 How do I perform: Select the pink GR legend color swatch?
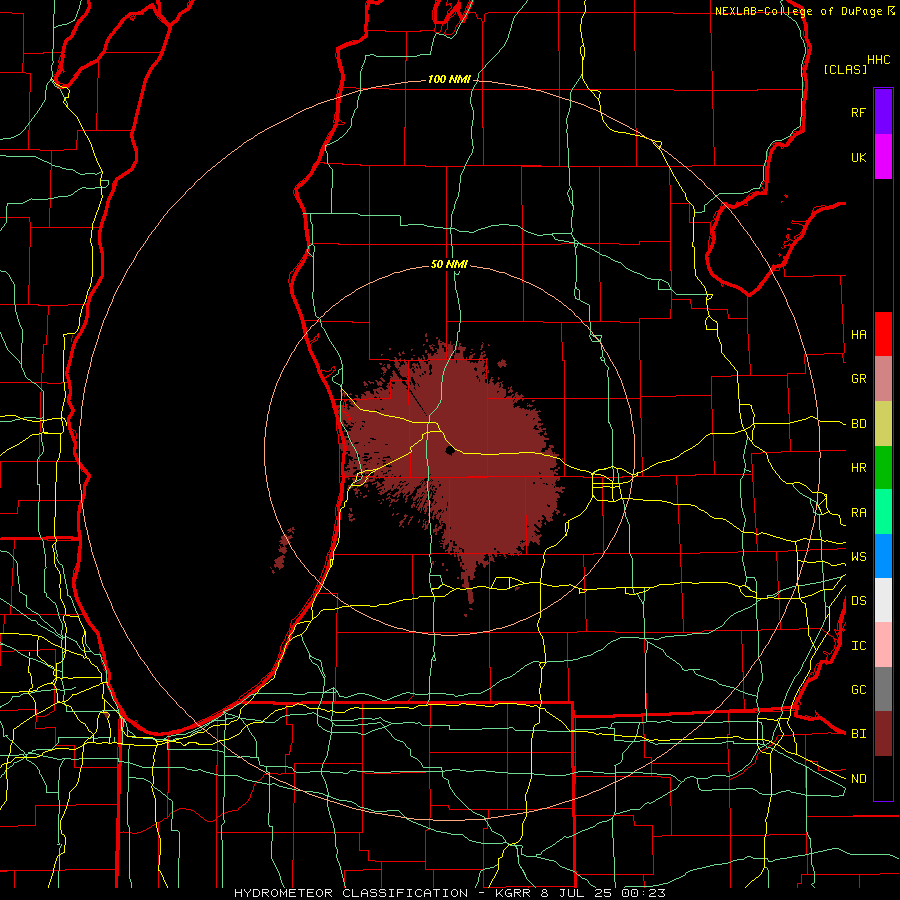click(883, 379)
